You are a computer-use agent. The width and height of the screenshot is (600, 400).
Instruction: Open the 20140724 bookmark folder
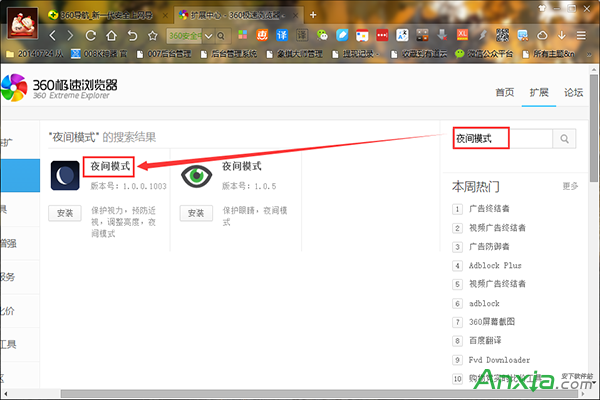pos(35,54)
